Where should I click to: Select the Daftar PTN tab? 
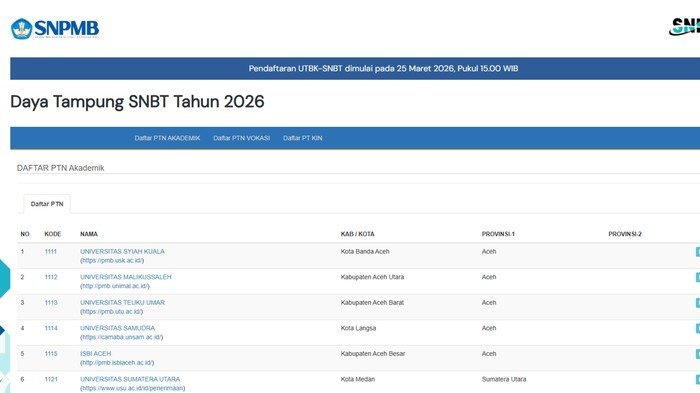(x=47, y=204)
